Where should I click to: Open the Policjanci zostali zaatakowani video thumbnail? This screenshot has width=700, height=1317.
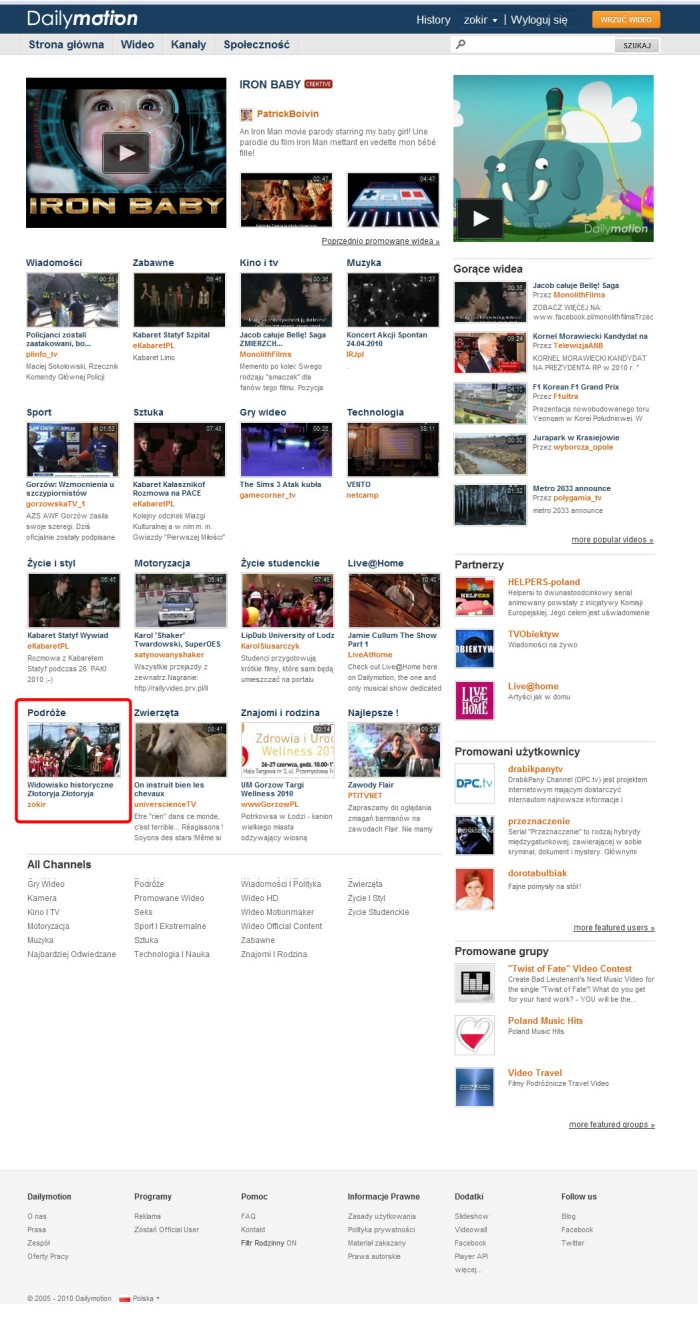72,300
